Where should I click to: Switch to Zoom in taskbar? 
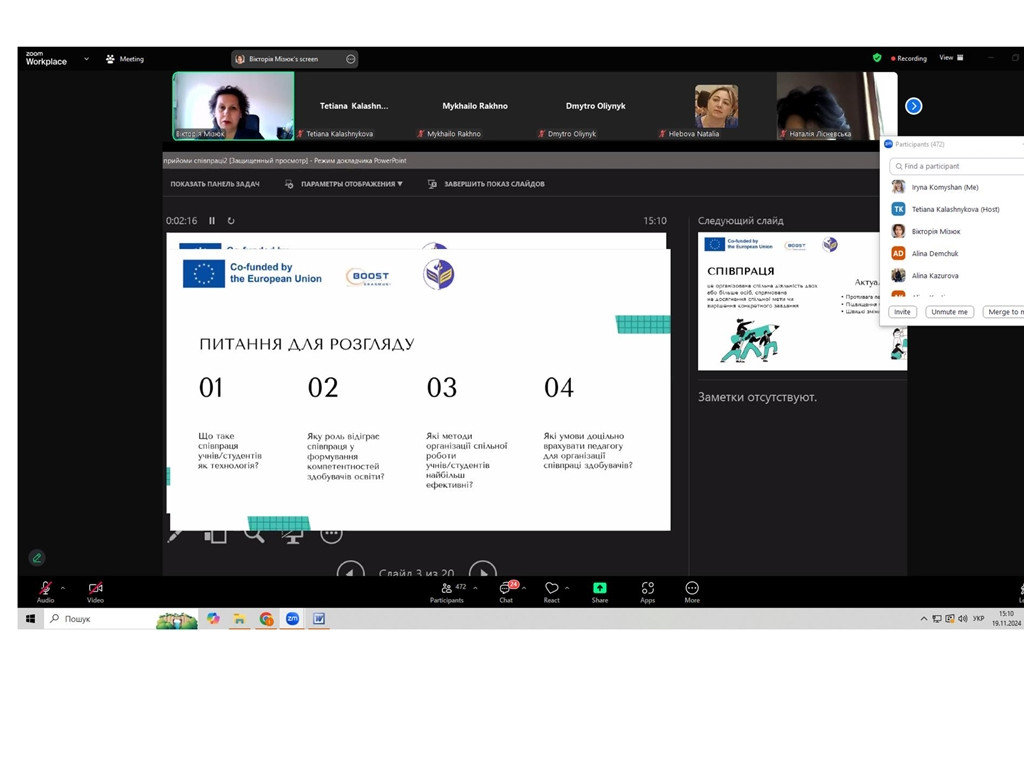[293, 618]
